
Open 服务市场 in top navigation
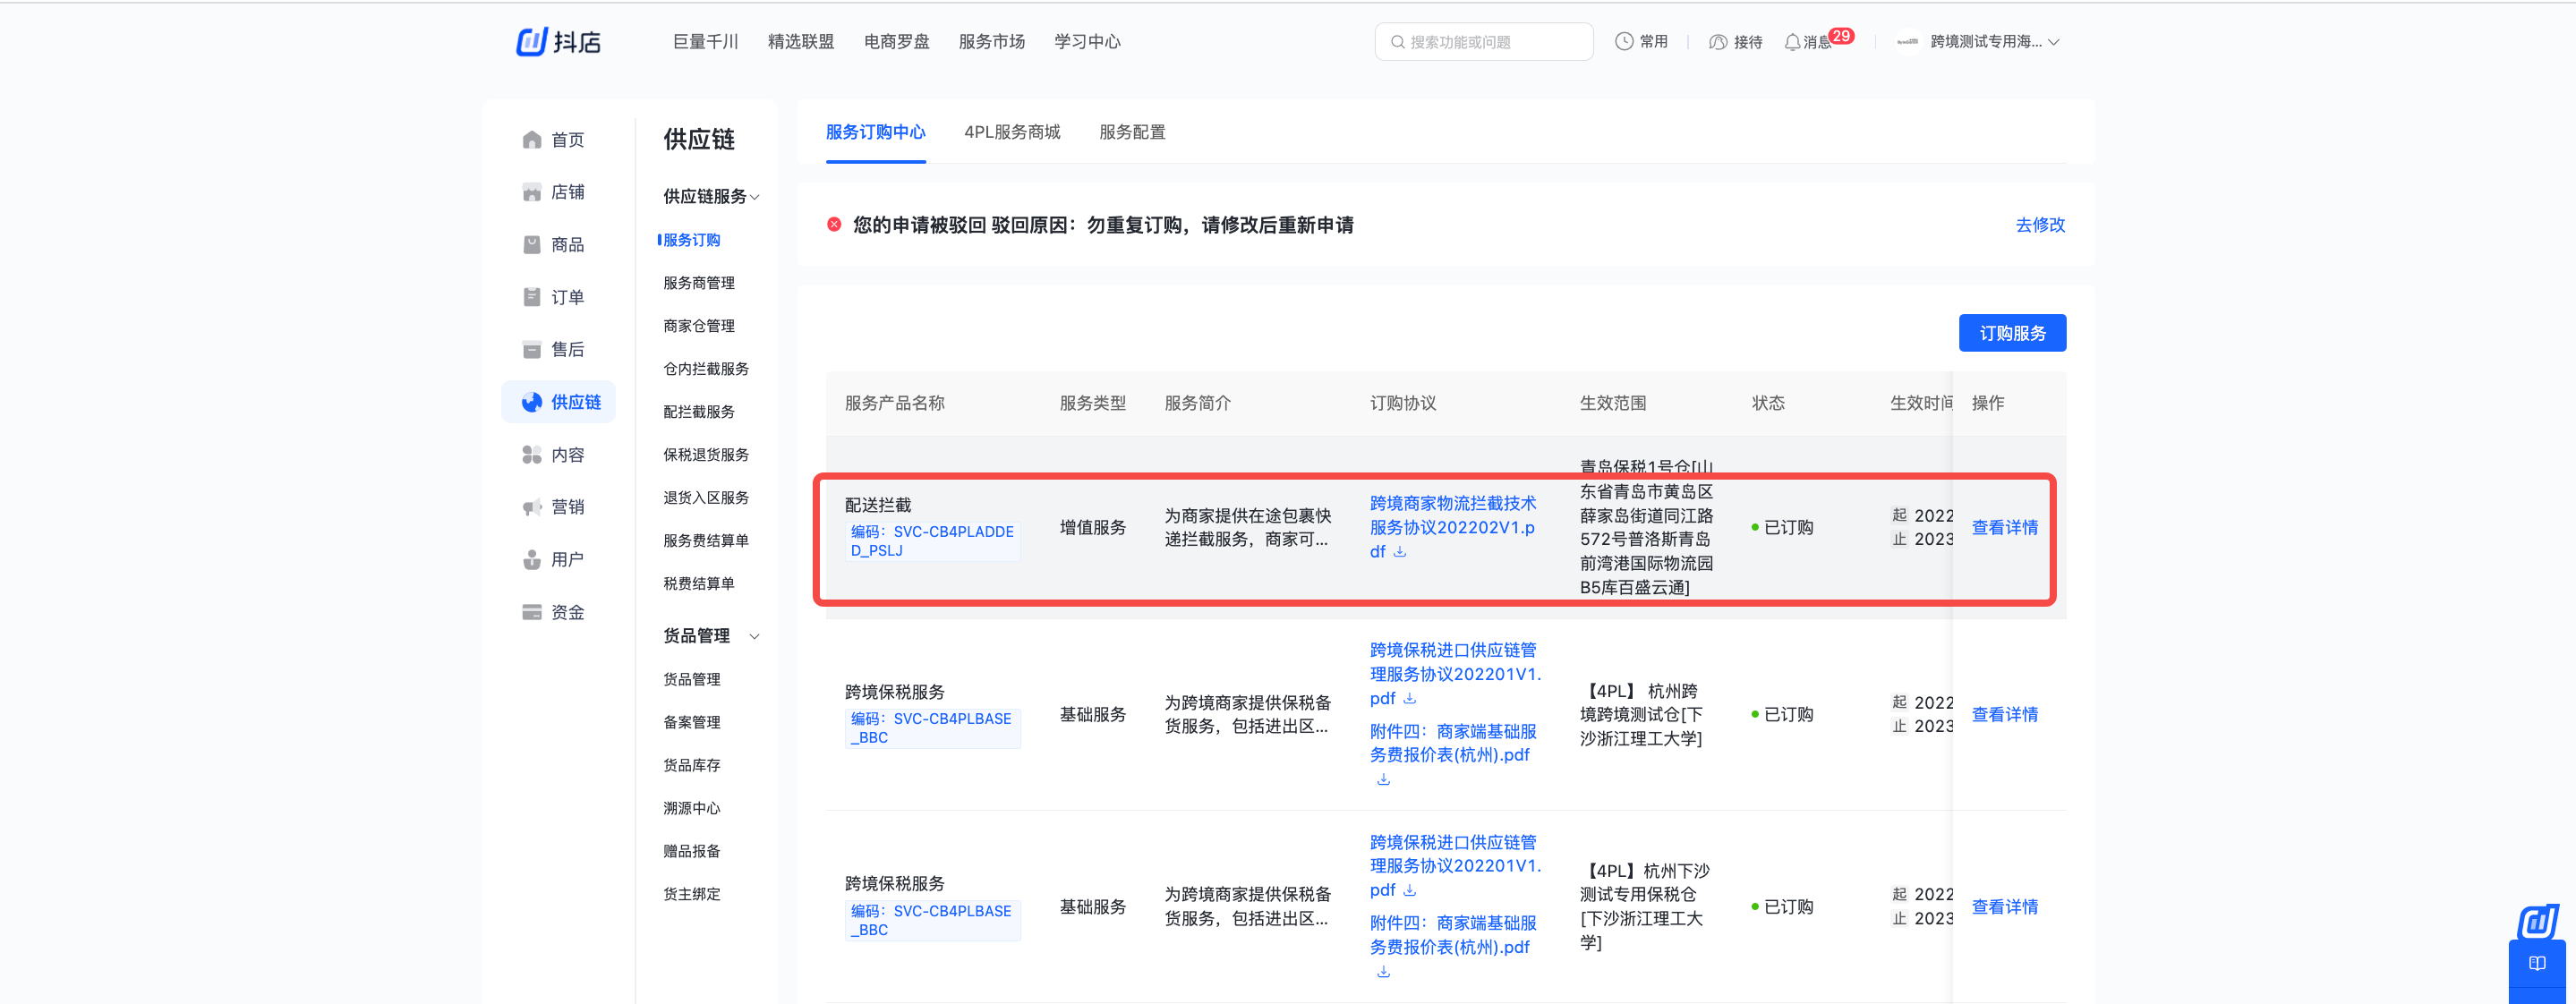(991, 42)
